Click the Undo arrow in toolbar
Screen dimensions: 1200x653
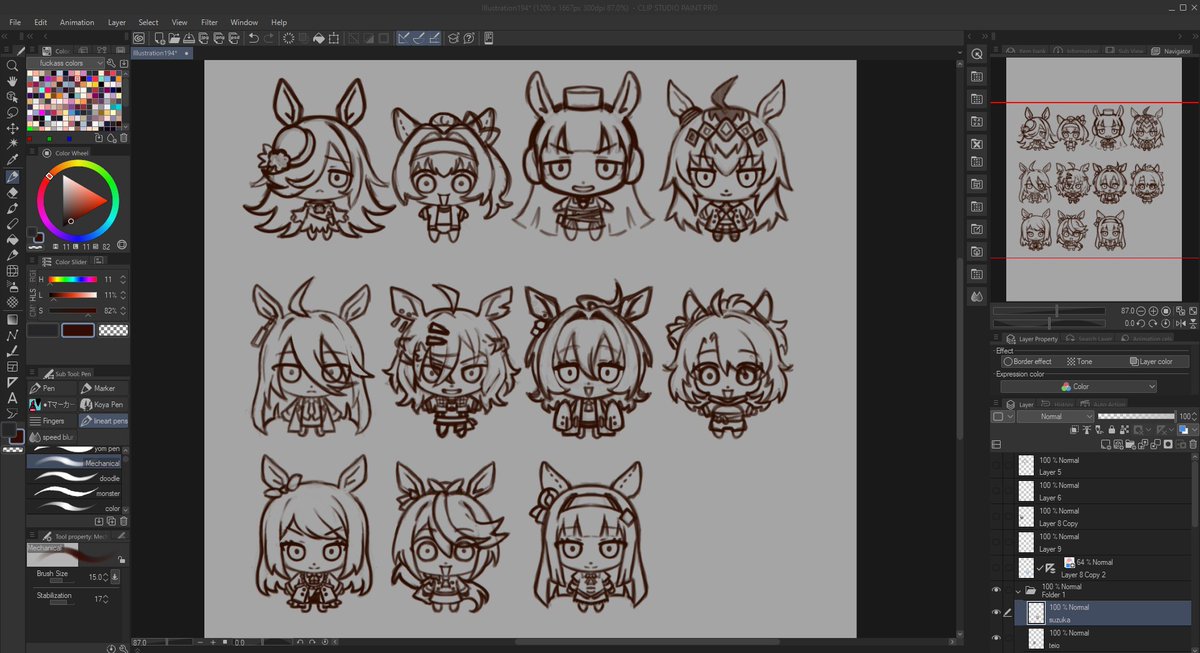click(254, 38)
